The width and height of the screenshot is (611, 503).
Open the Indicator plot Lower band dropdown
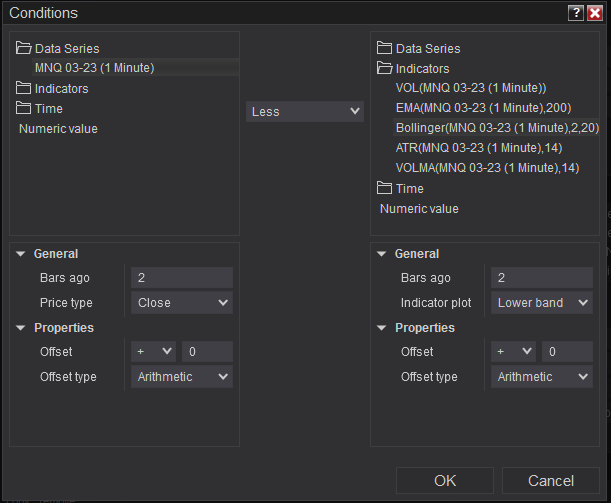542,302
